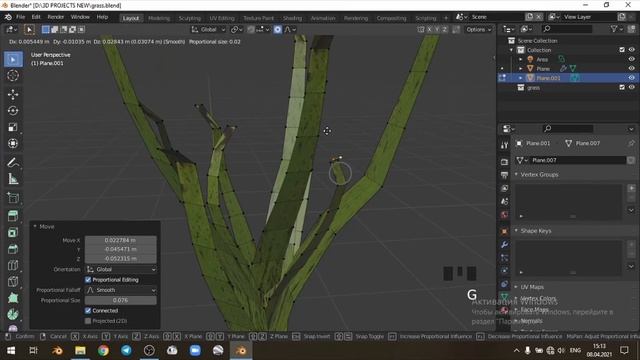Select the Annotate tool
Viewport: 640px width, 360px height.
[13, 162]
